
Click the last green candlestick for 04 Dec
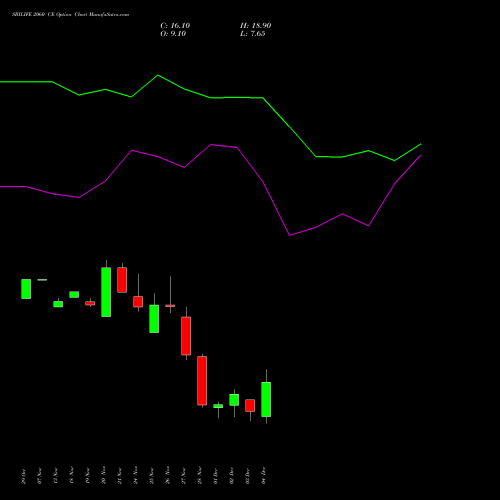266,399
